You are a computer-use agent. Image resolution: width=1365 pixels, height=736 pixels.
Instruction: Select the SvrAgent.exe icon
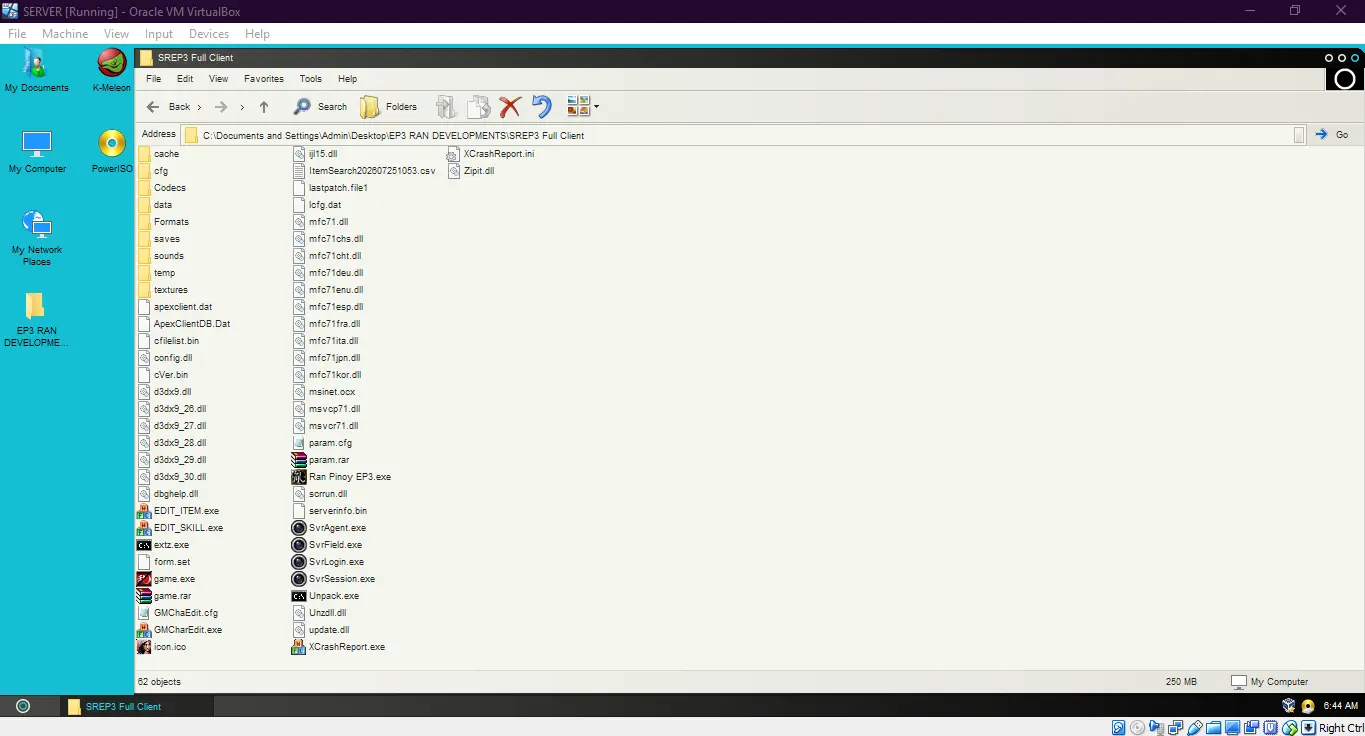point(299,528)
